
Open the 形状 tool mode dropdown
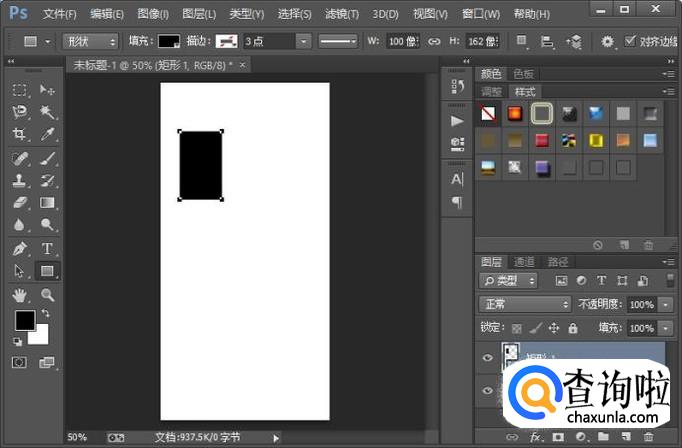click(90, 42)
